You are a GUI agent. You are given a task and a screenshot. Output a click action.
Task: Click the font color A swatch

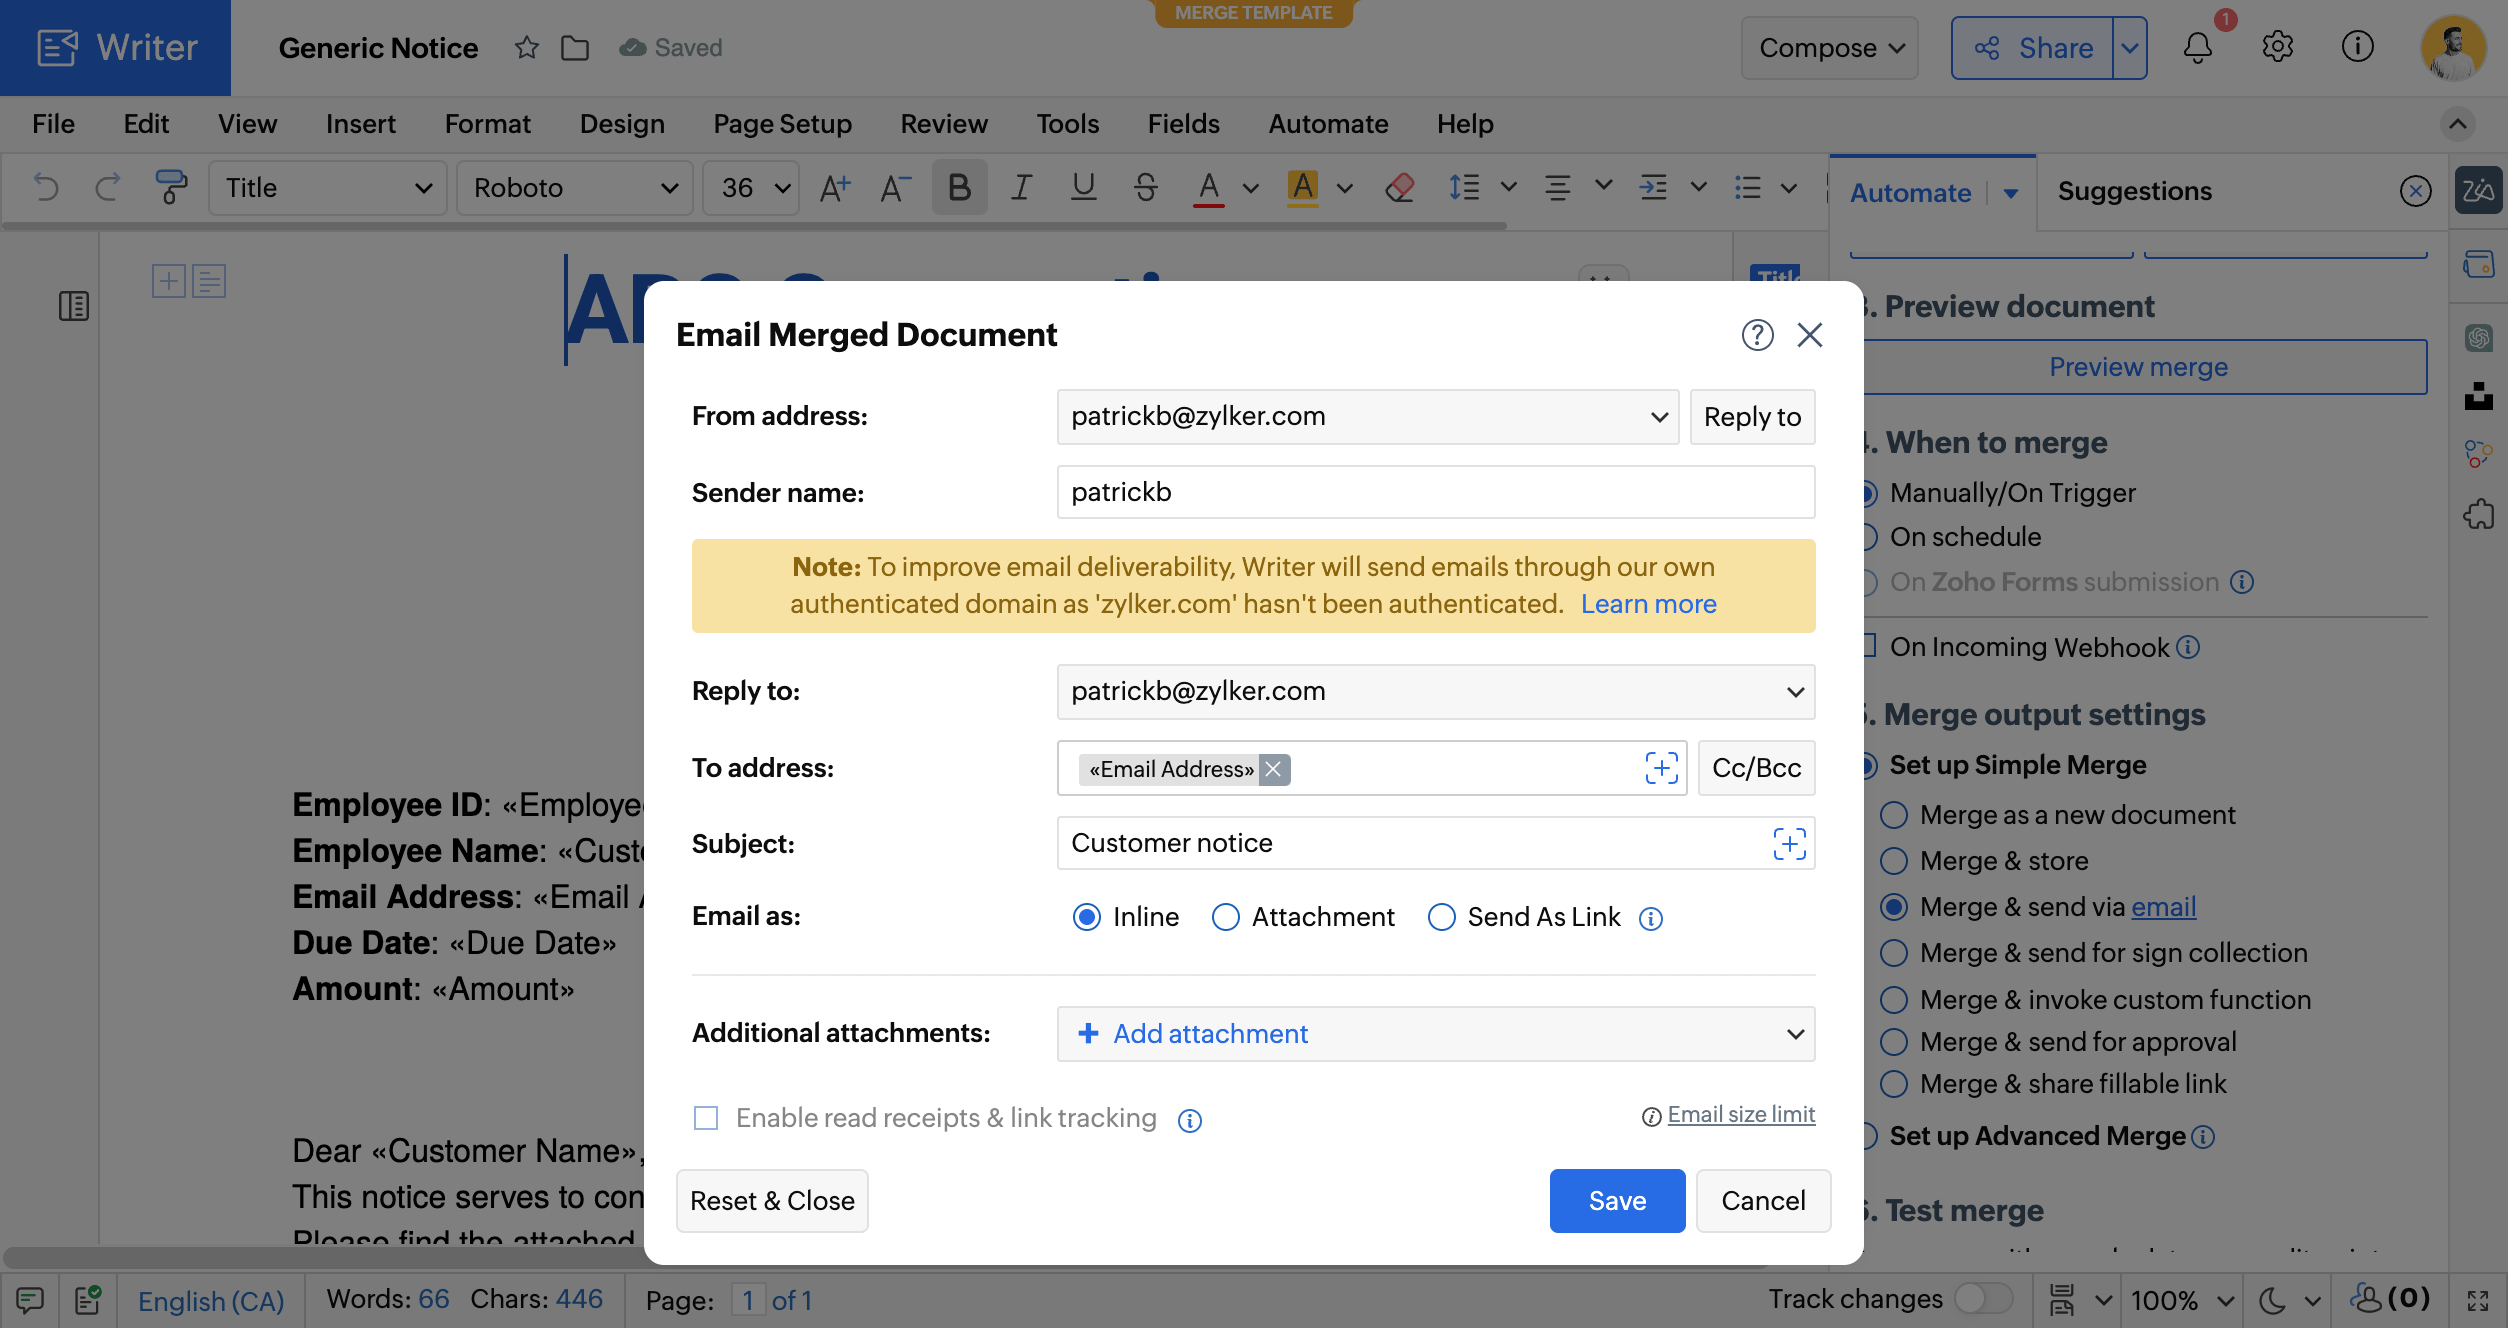pos(1209,188)
